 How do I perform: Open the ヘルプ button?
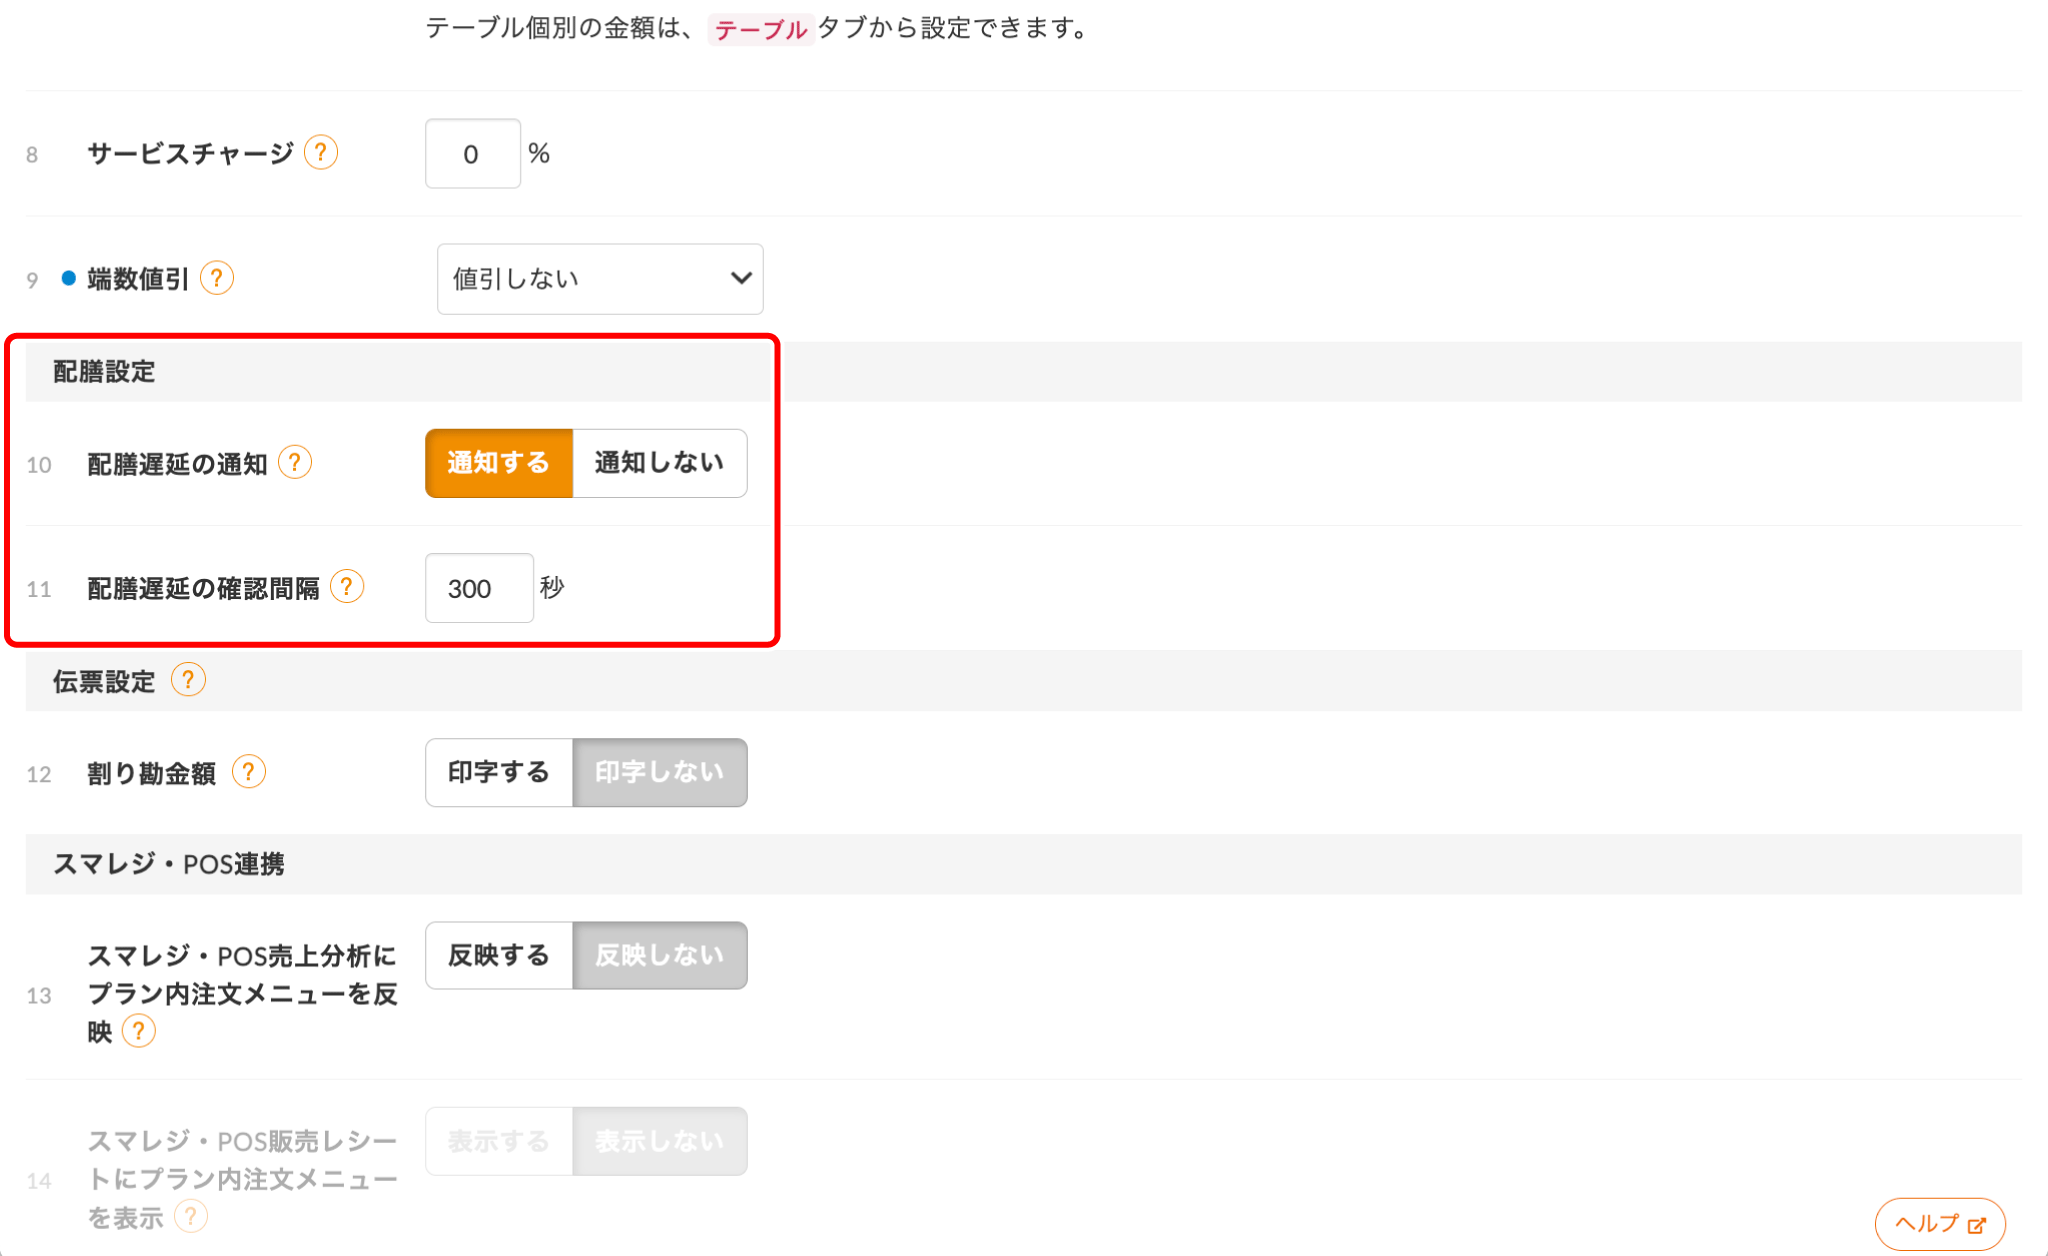(1939, 1224)
